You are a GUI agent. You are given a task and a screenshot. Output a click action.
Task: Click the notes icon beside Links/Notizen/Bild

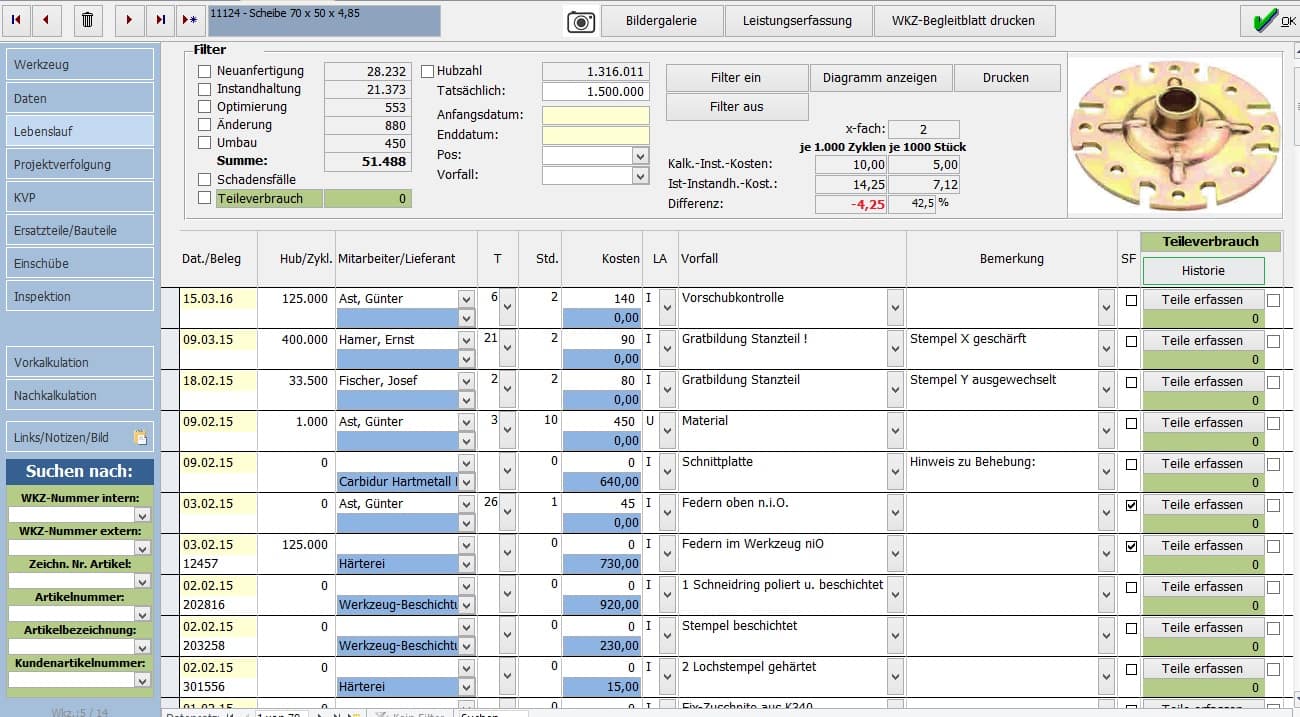[141, 437]
